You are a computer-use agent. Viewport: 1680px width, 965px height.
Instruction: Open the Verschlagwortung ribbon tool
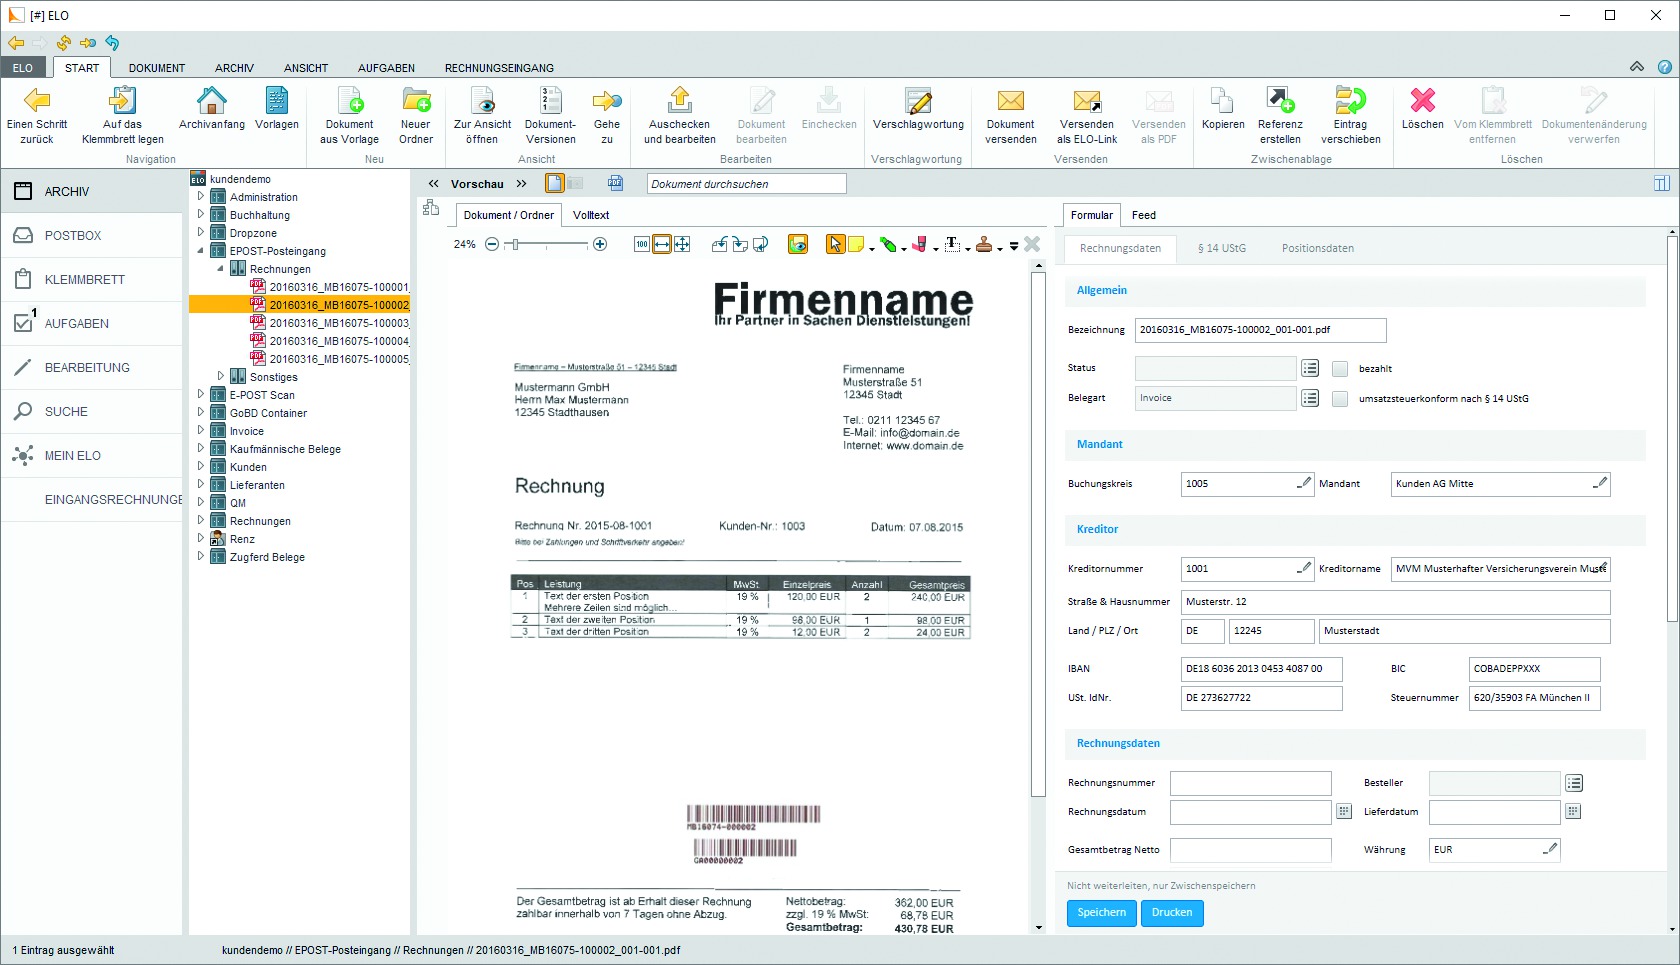(x=918, y=101)
